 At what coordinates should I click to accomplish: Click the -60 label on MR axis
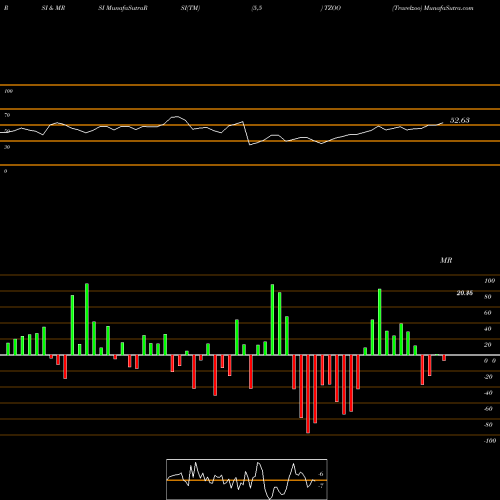pos(488,409)
